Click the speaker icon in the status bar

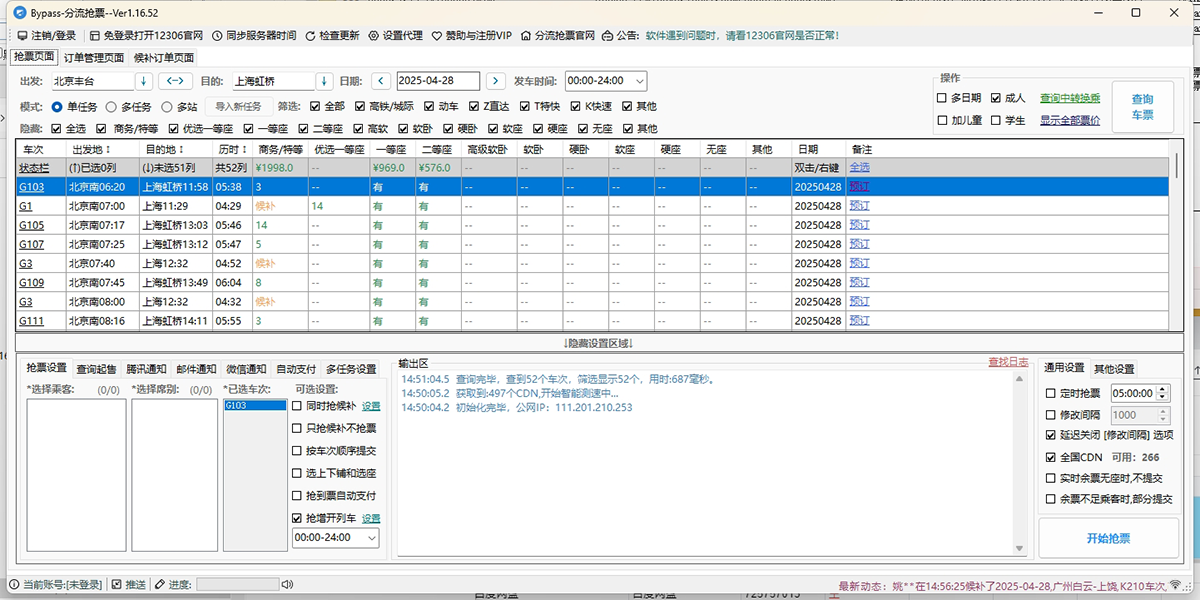click(287, 584)
